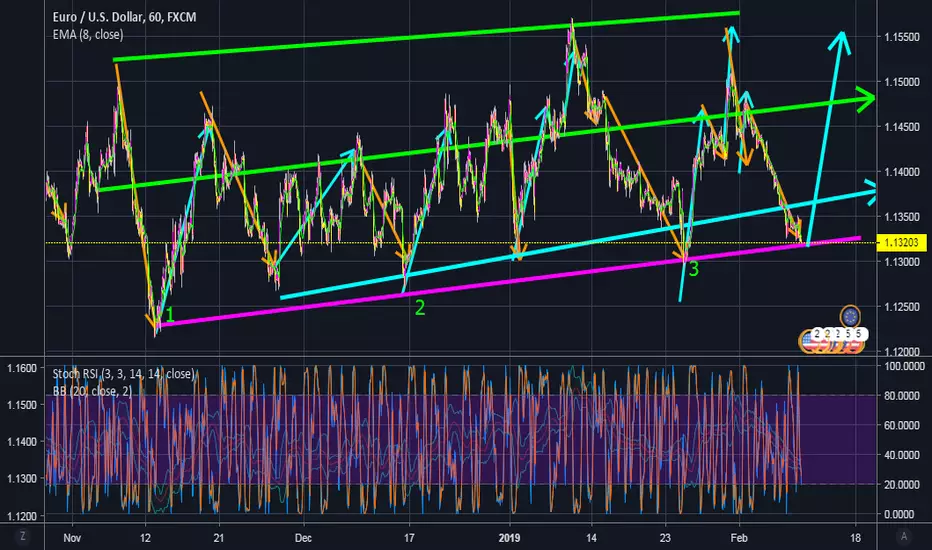Click the Feb label on time axis

coord(739,538)
